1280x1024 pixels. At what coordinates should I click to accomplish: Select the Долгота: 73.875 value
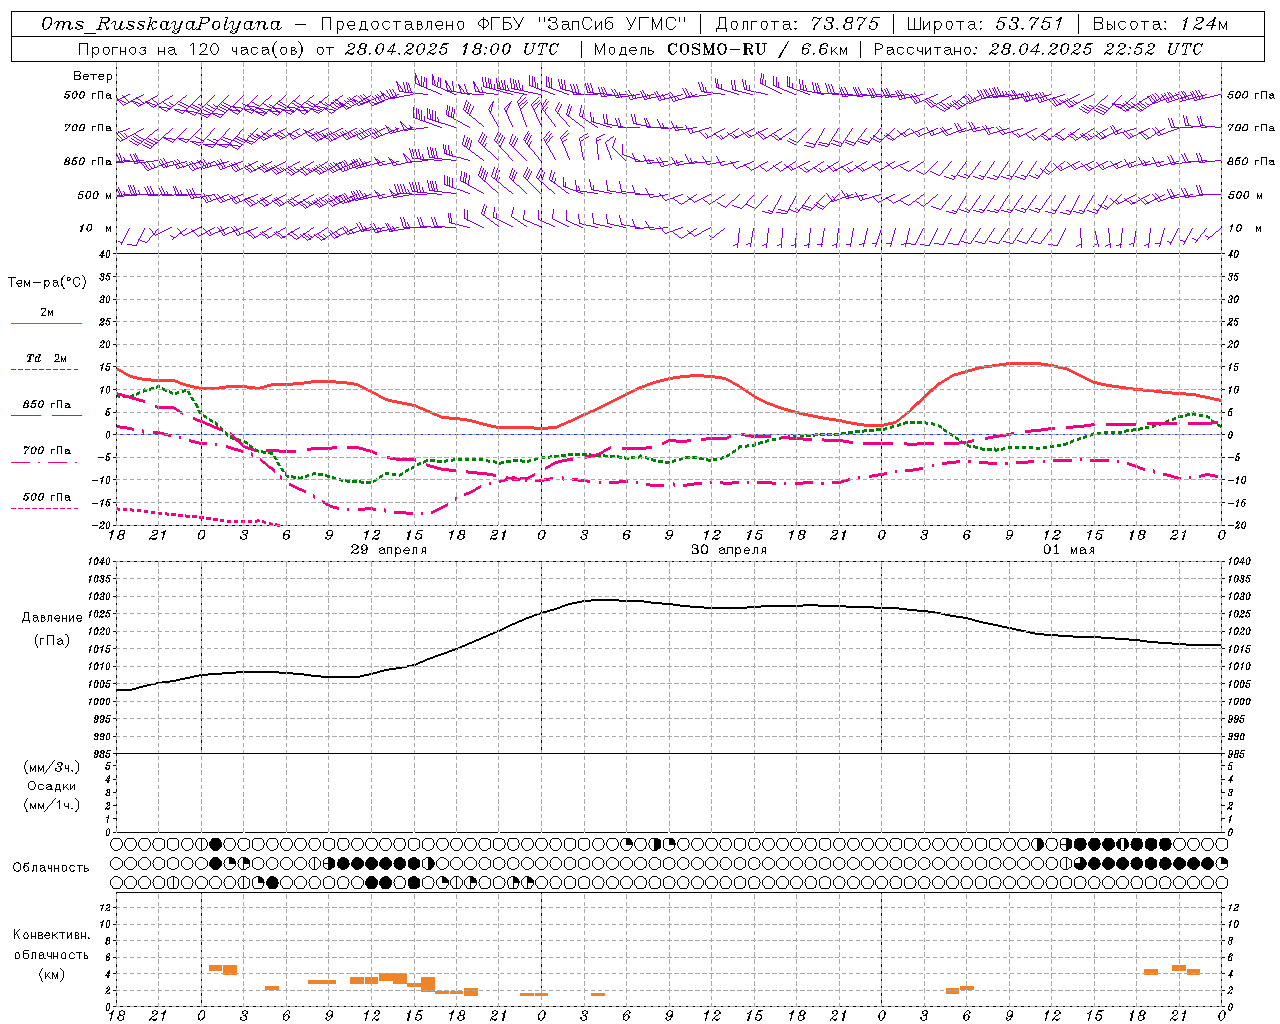point(797,24)
